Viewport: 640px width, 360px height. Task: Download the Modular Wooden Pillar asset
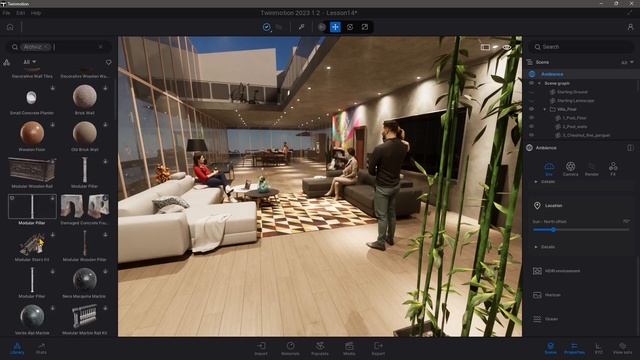pyautogui.click(x=105, y=235)
